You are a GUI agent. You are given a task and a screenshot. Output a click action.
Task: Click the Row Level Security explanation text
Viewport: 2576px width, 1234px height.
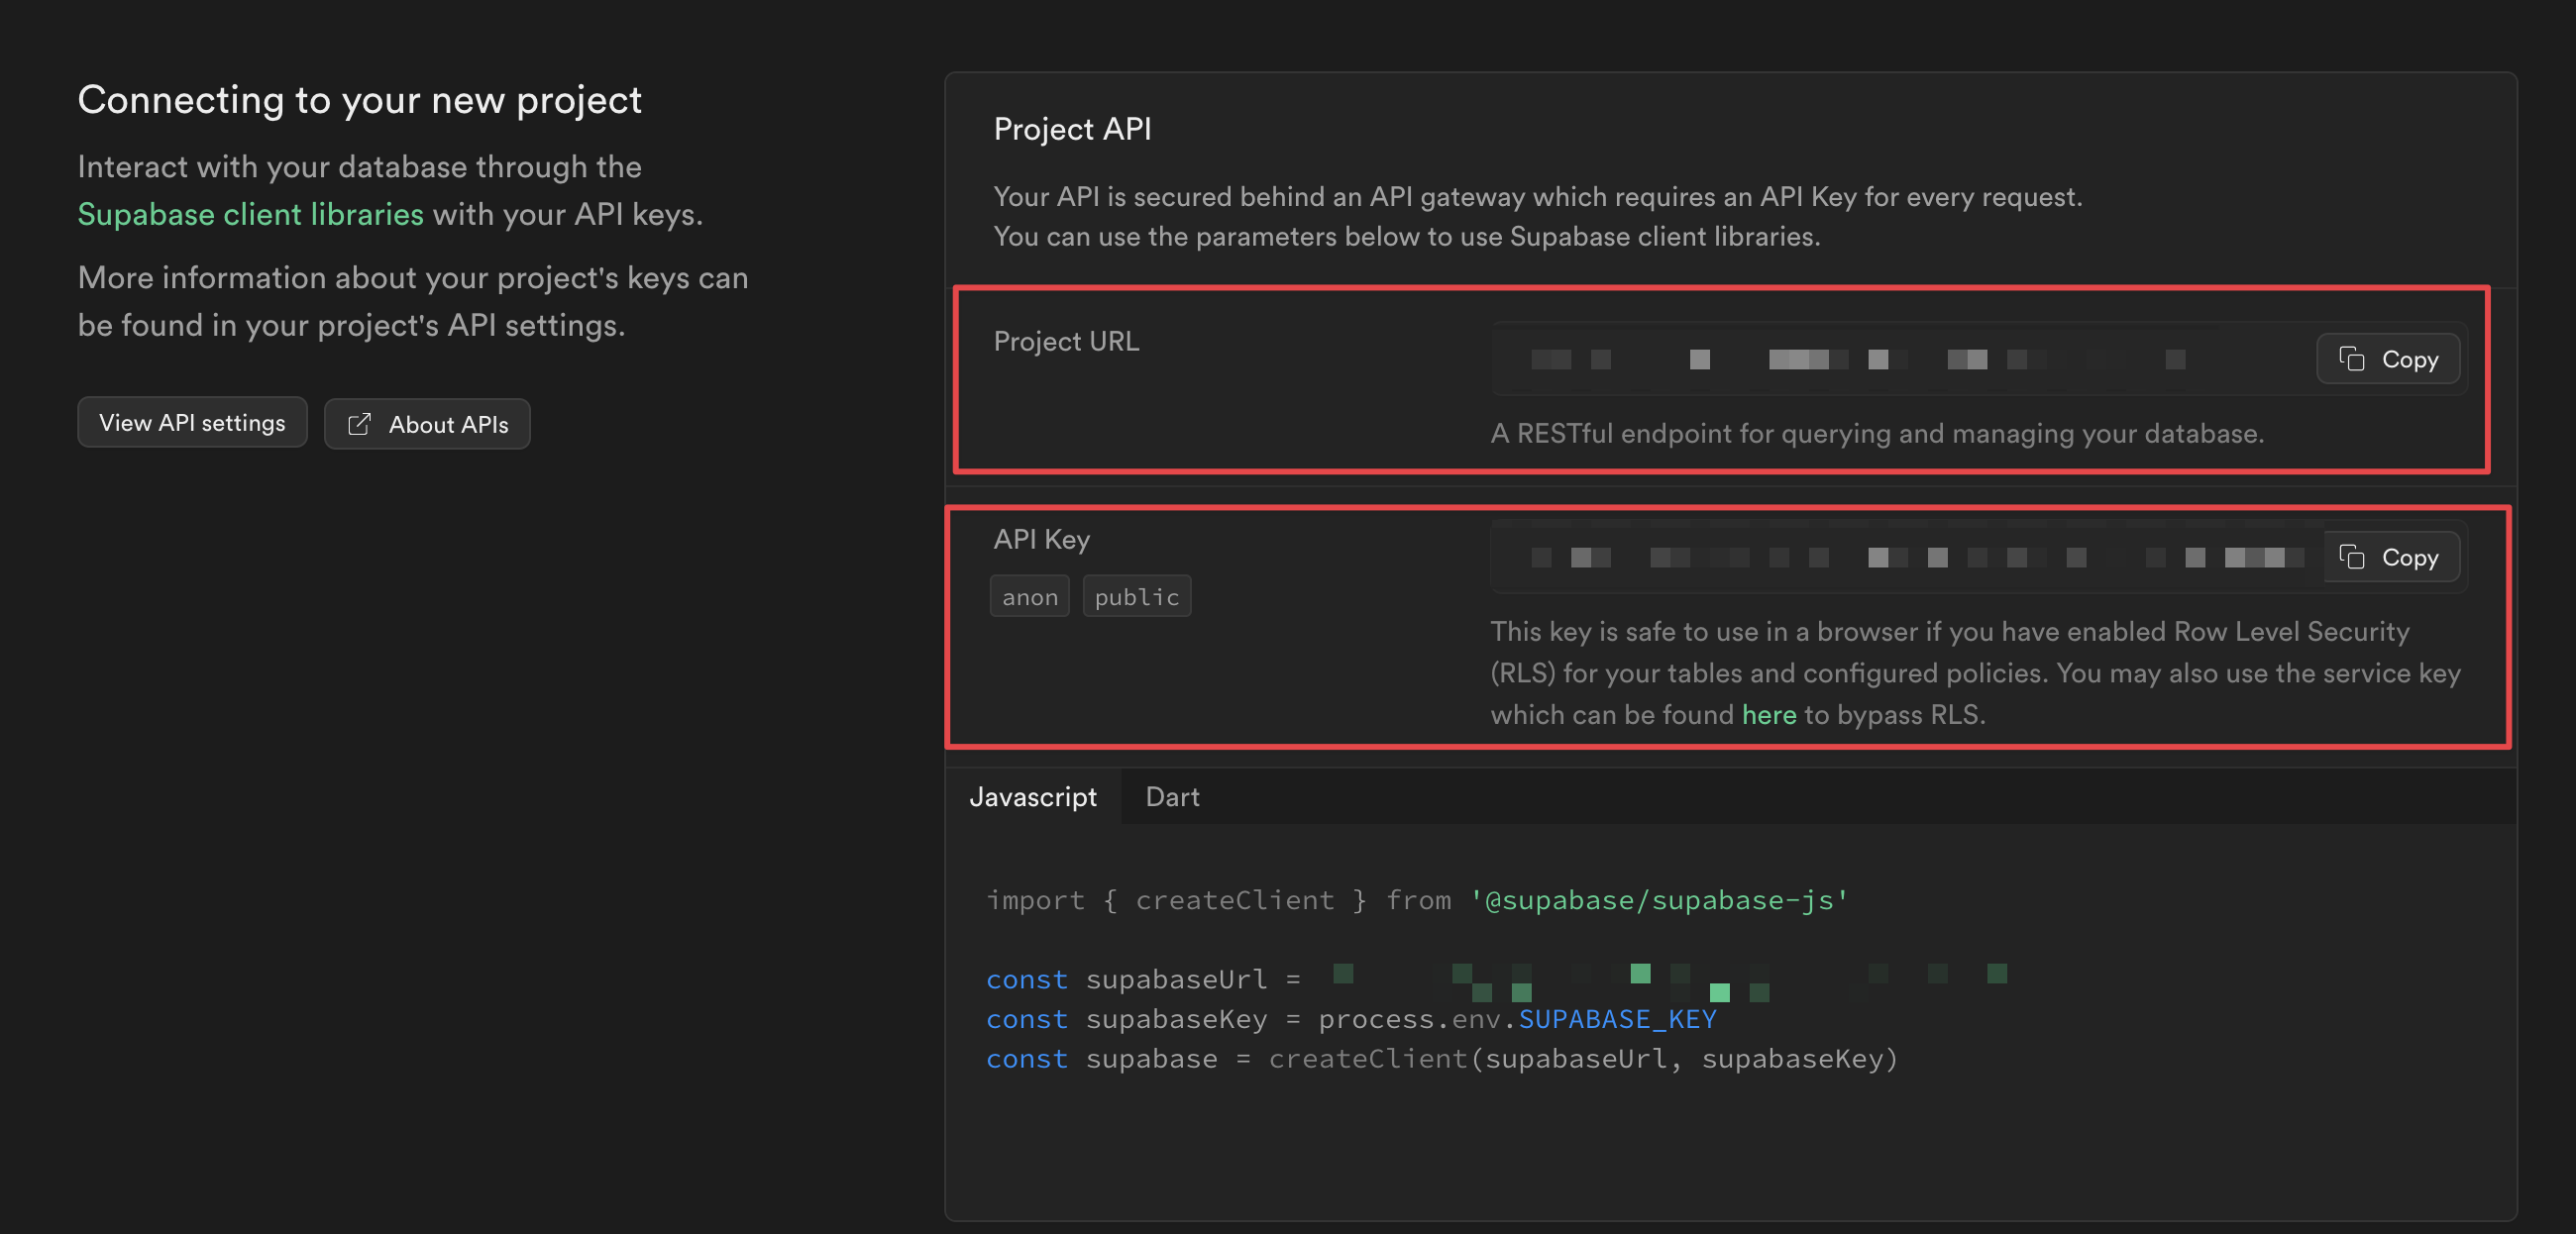pyautogui.click(x=1975, y=673)
